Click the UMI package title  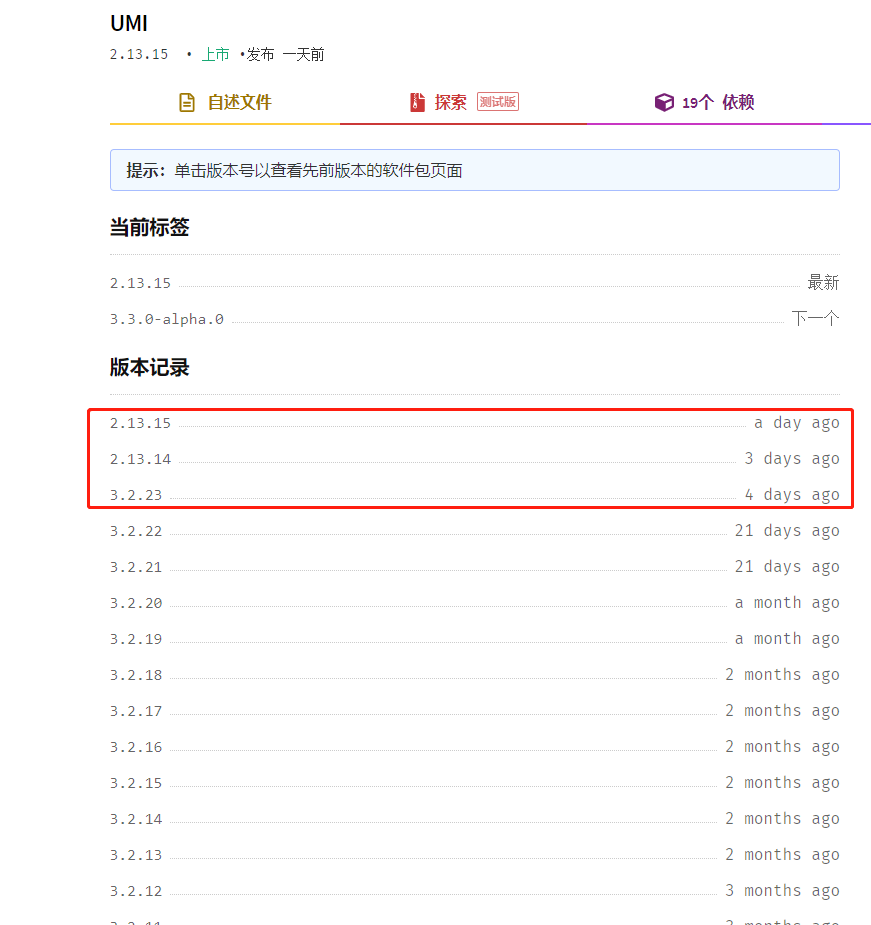[x=129, y=24]
